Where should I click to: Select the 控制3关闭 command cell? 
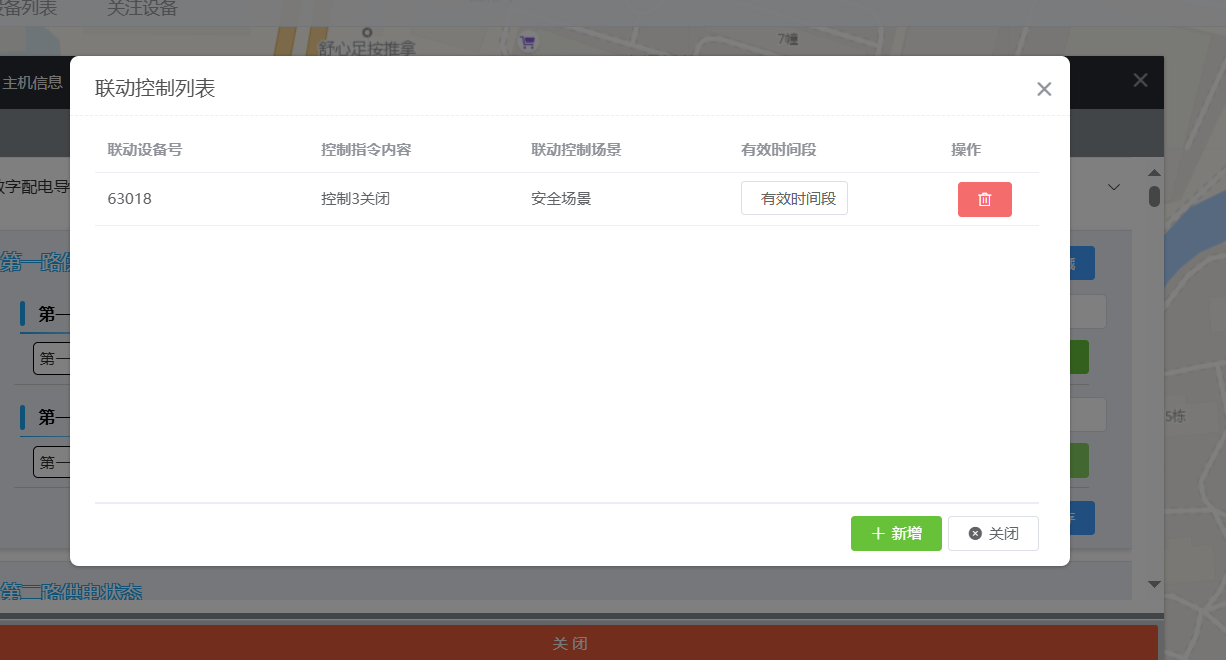(355, 198)
